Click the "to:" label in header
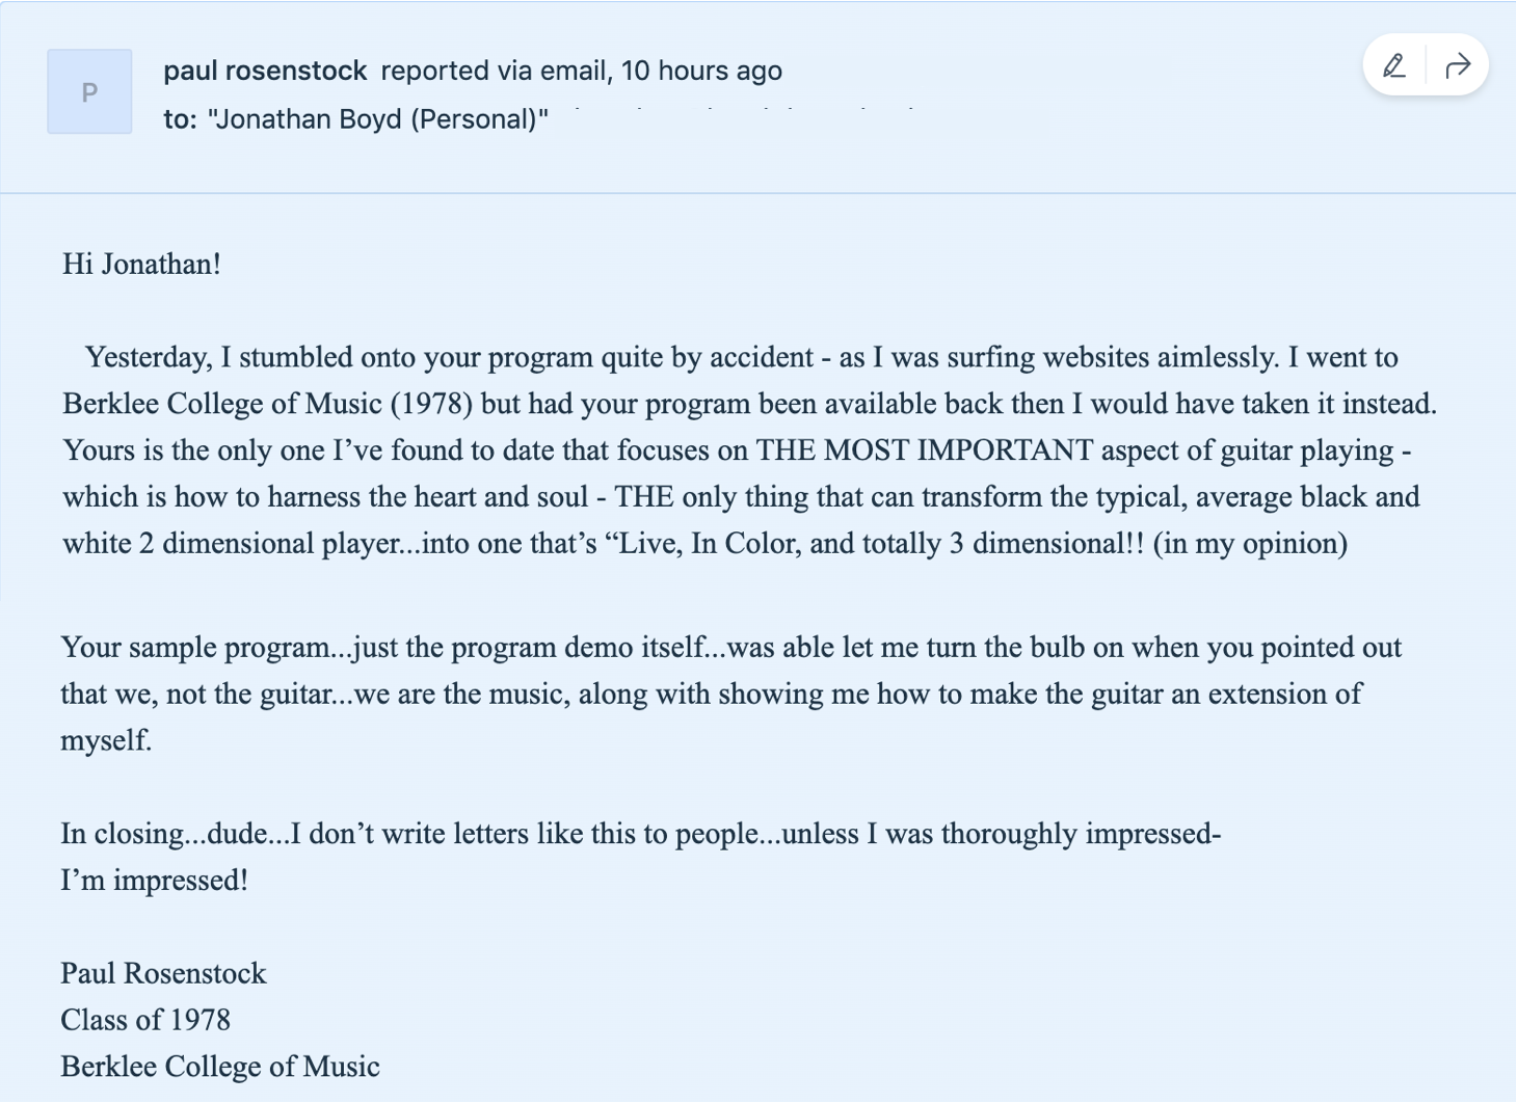 click(x=180, y=119)
